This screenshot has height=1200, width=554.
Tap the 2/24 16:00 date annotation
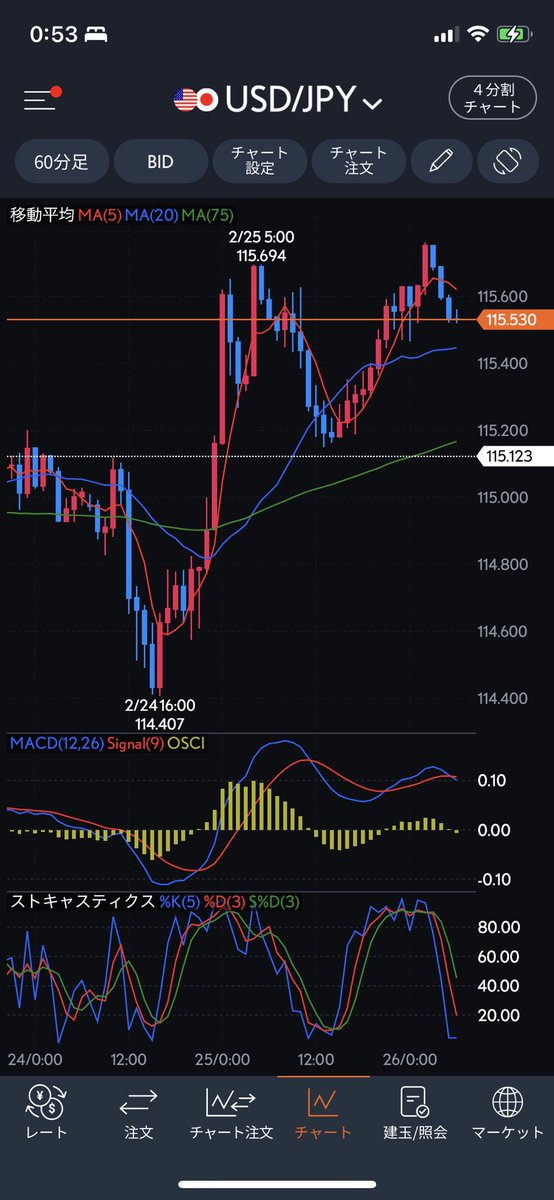[x=160, y=705]
